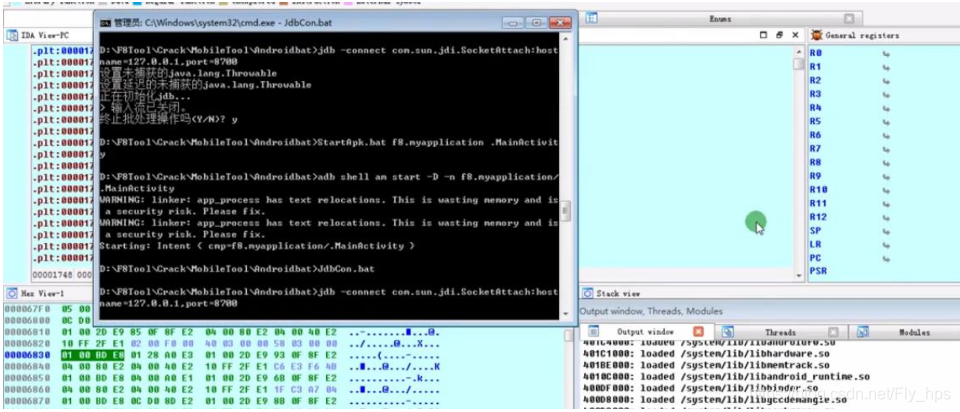The height and width of the screenshot is (412, 960).
Task: Click the General registers panel title
Action: click(863, 36)
